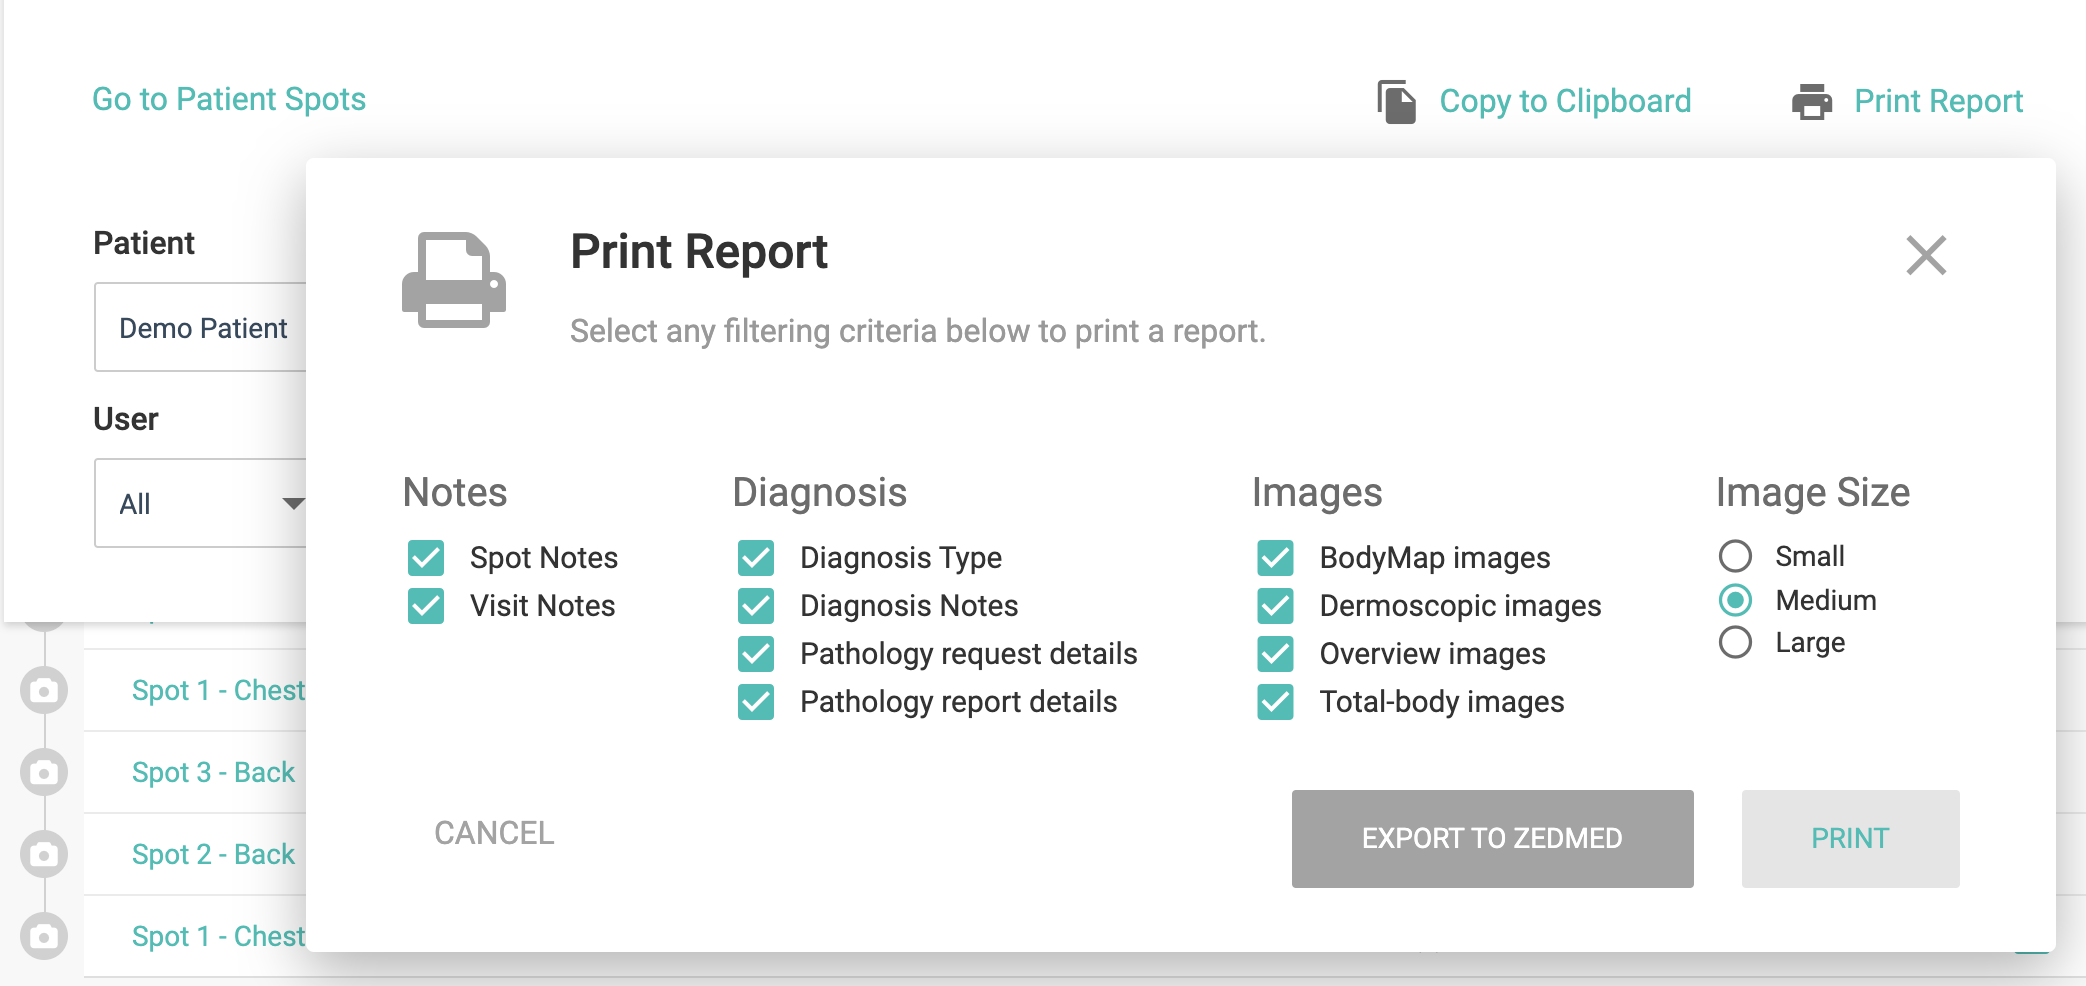Click the large printer icon in dialog header

pos(453,280)
